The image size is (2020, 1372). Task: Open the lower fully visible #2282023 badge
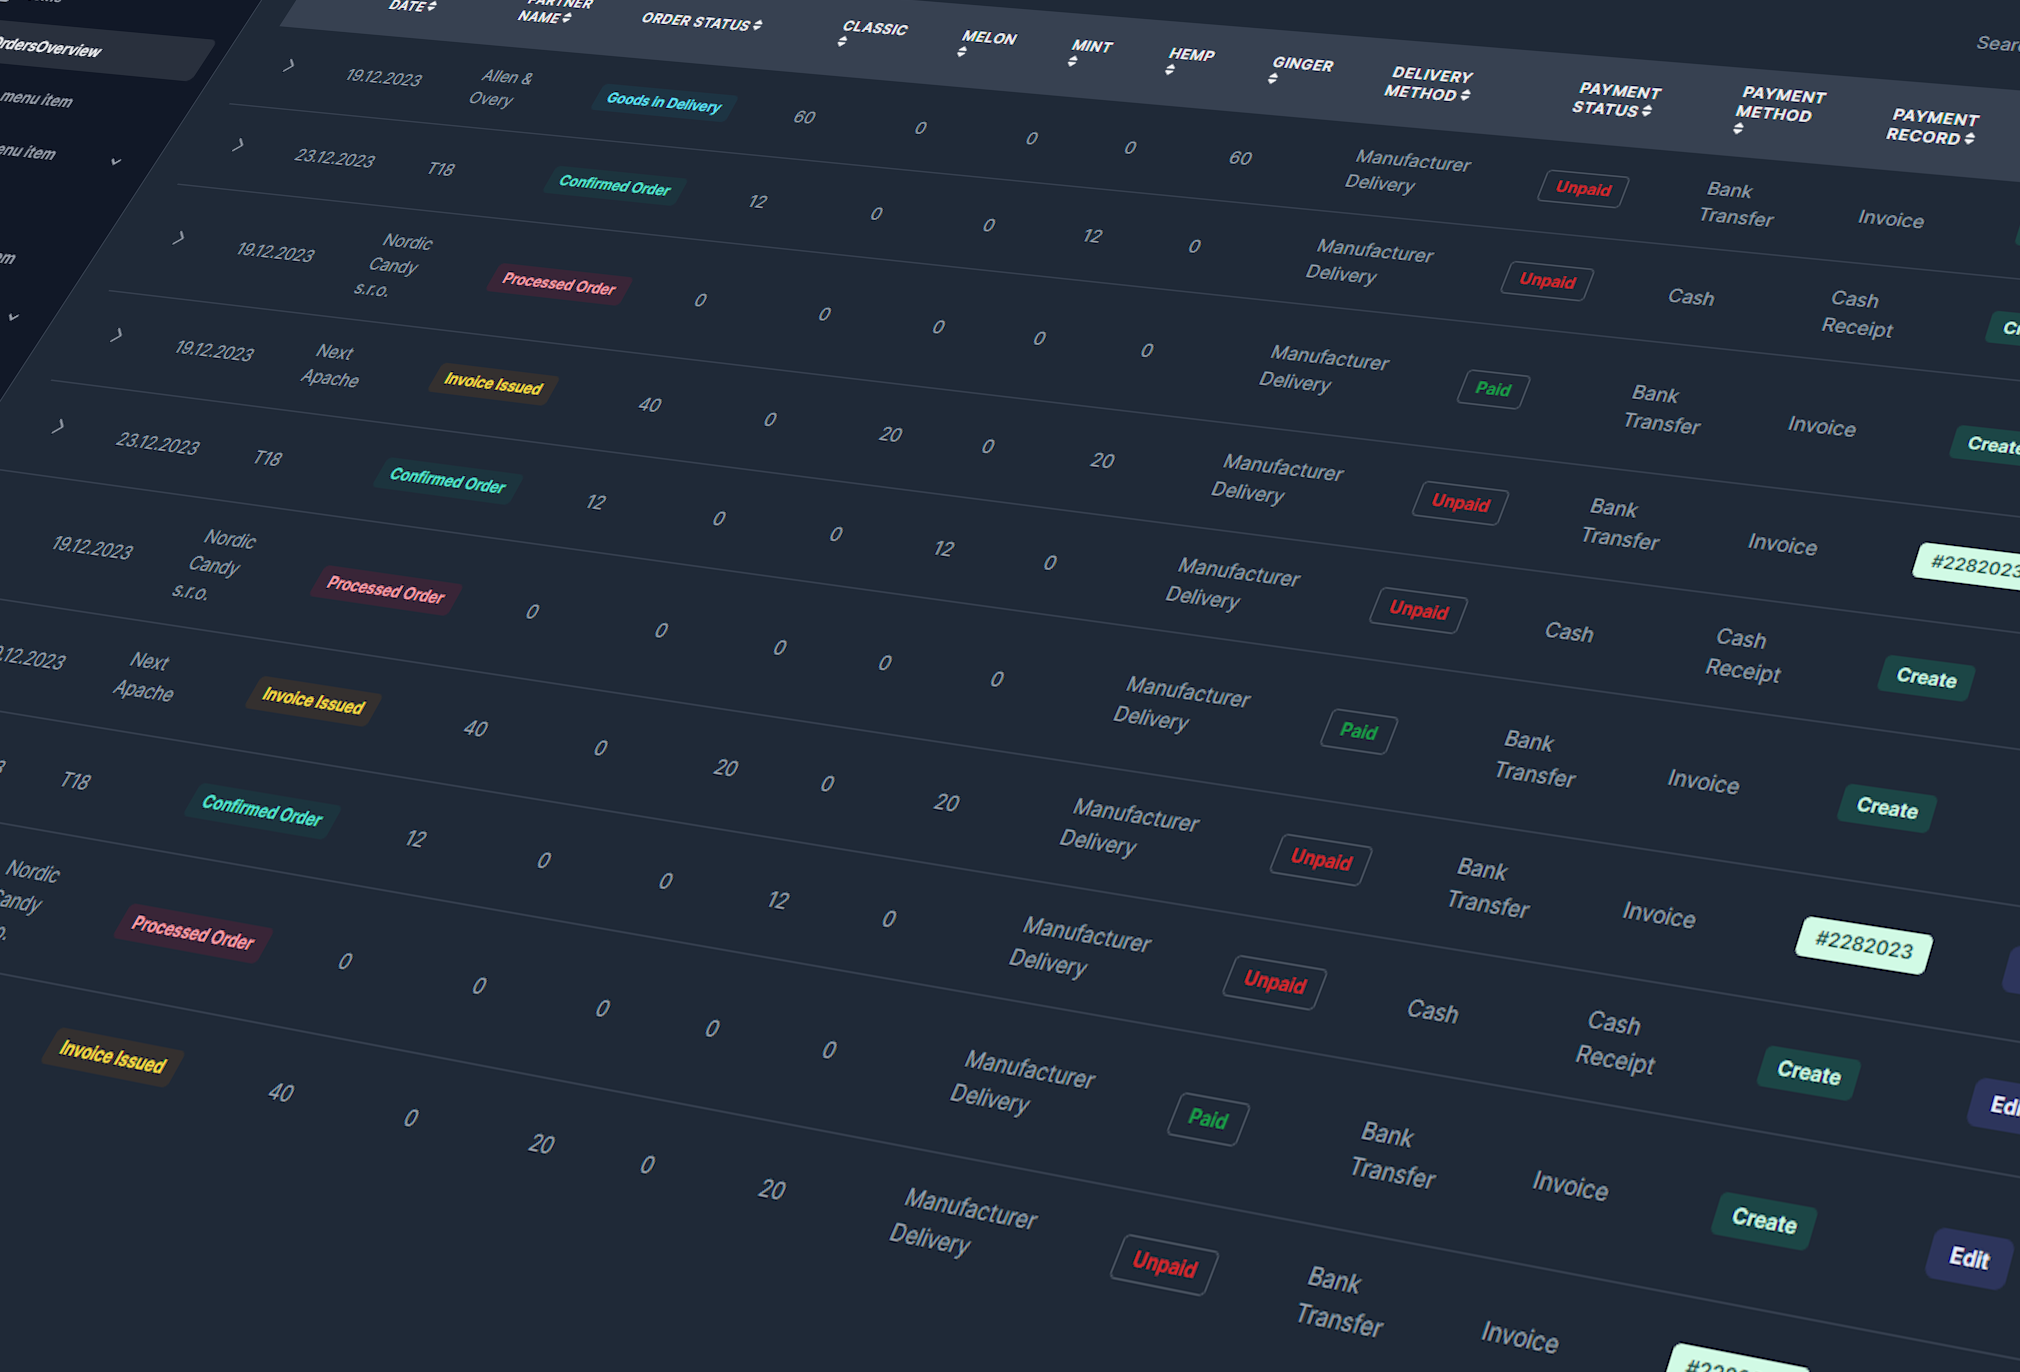point(1863,945)
